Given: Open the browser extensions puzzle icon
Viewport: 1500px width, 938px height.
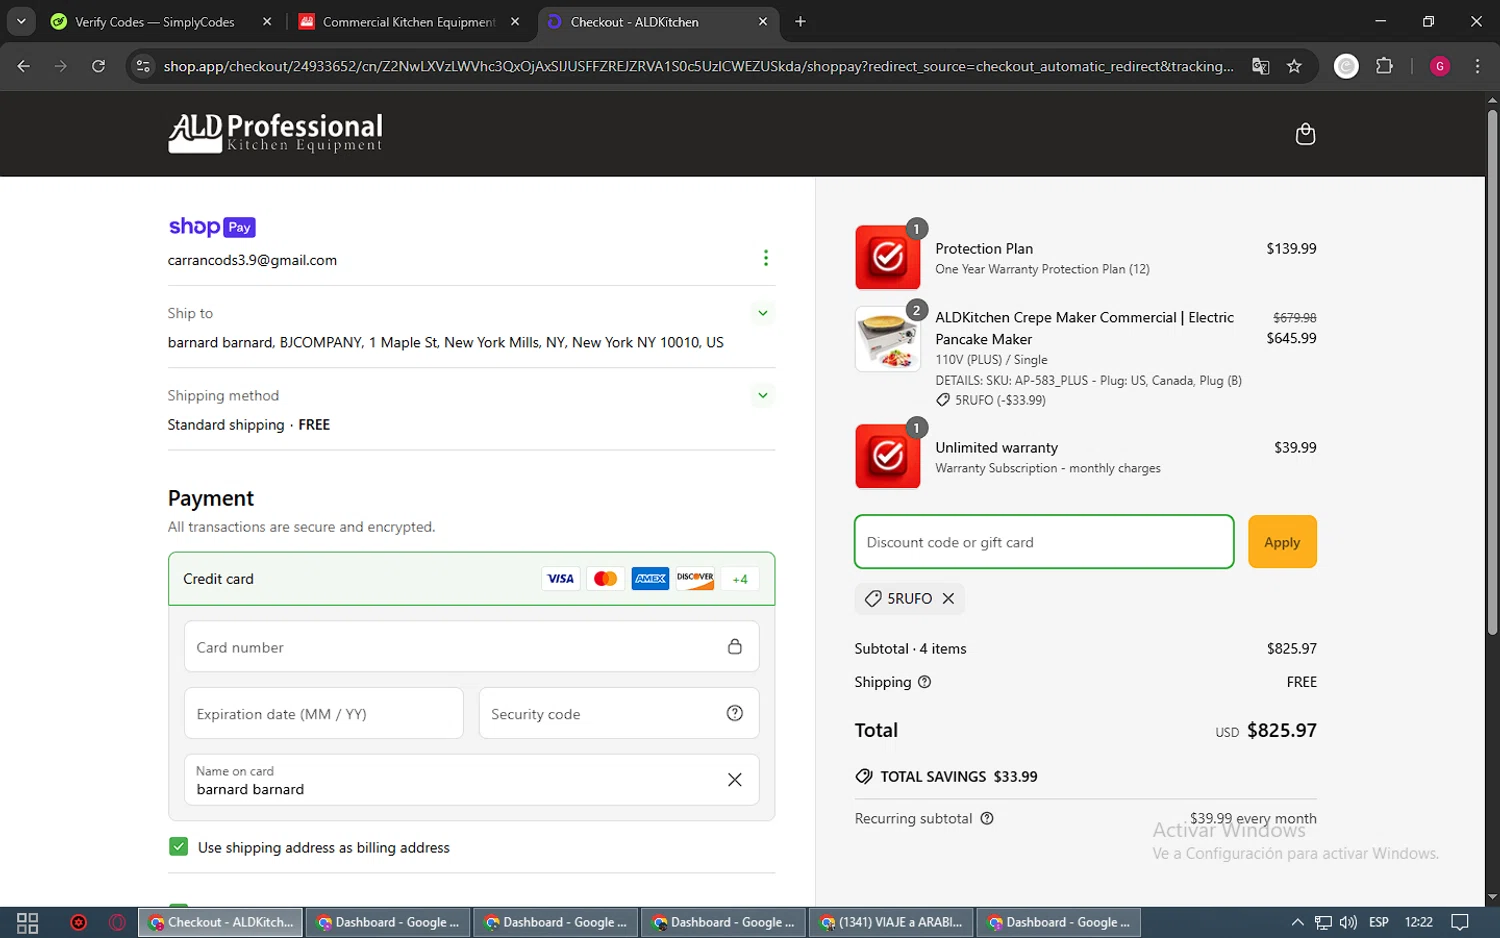Looking at the screenshot, I should (1384, 66).
